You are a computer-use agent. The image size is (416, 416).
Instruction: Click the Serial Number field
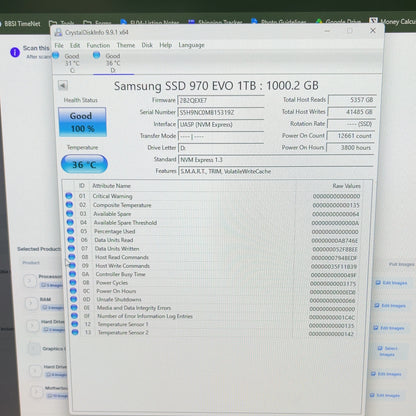(x=221, y=113)
